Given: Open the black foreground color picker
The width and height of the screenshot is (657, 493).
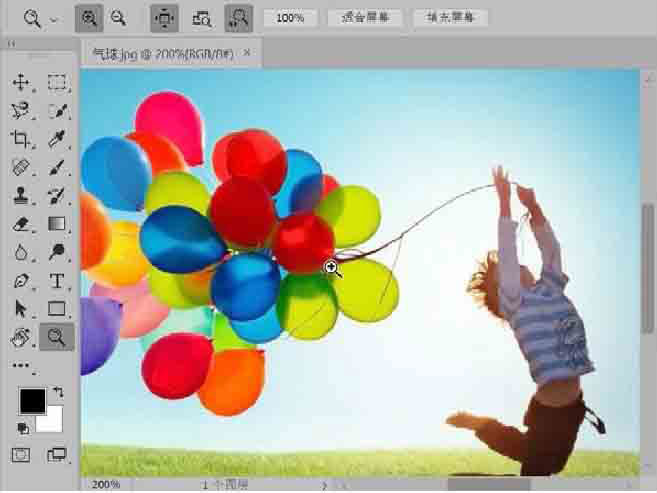Looking at the screenshot, I should pyautogui.click(x=32, y=401).
